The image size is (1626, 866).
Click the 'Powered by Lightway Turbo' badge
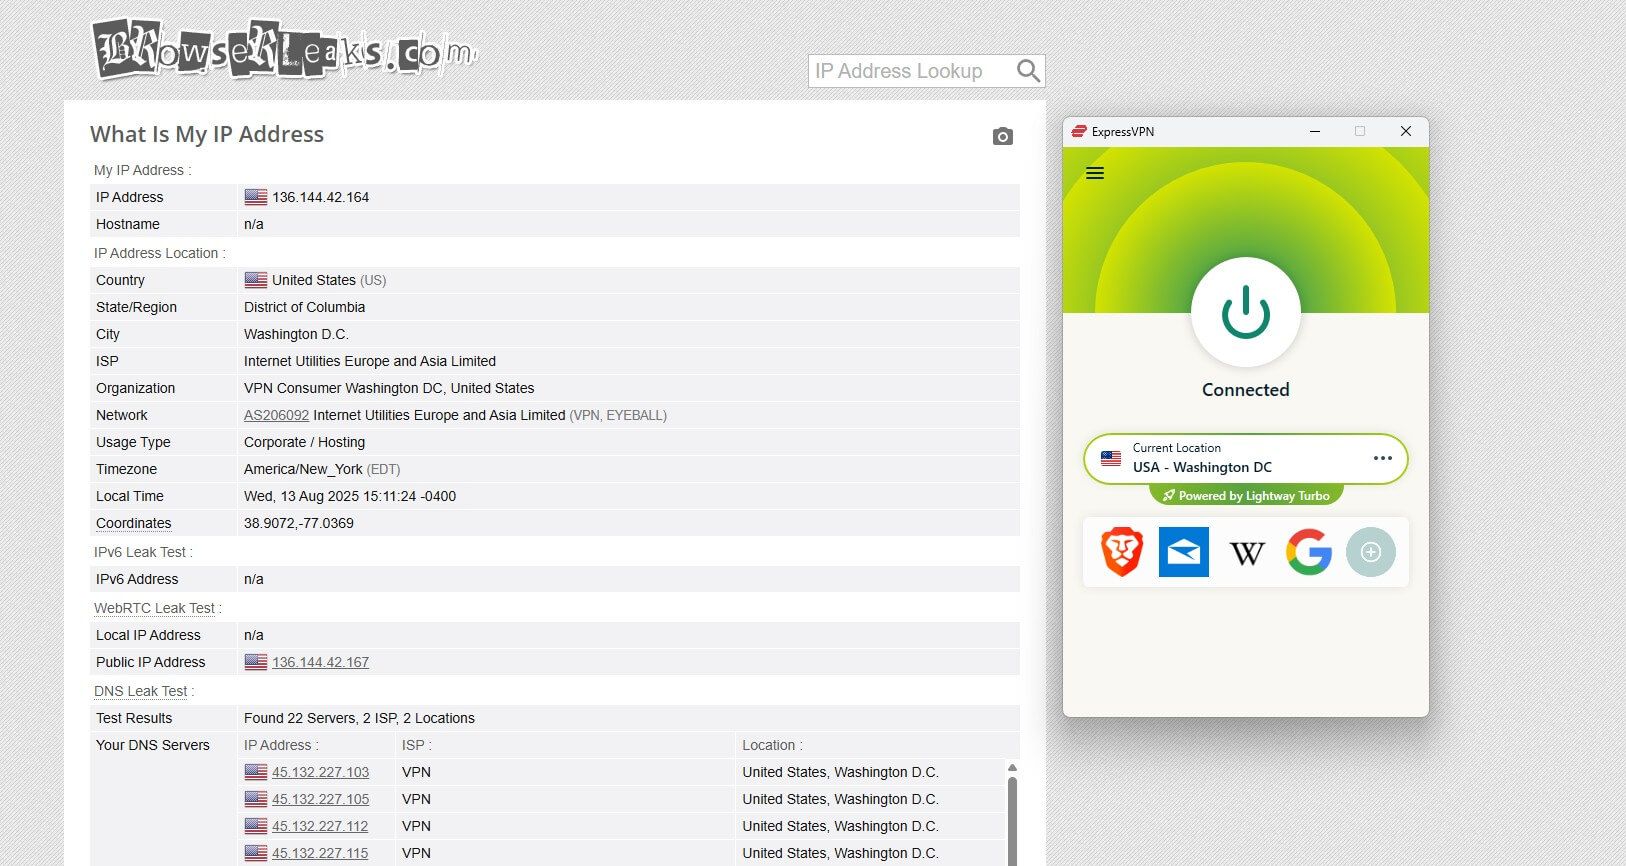(x=1246, y=496)
